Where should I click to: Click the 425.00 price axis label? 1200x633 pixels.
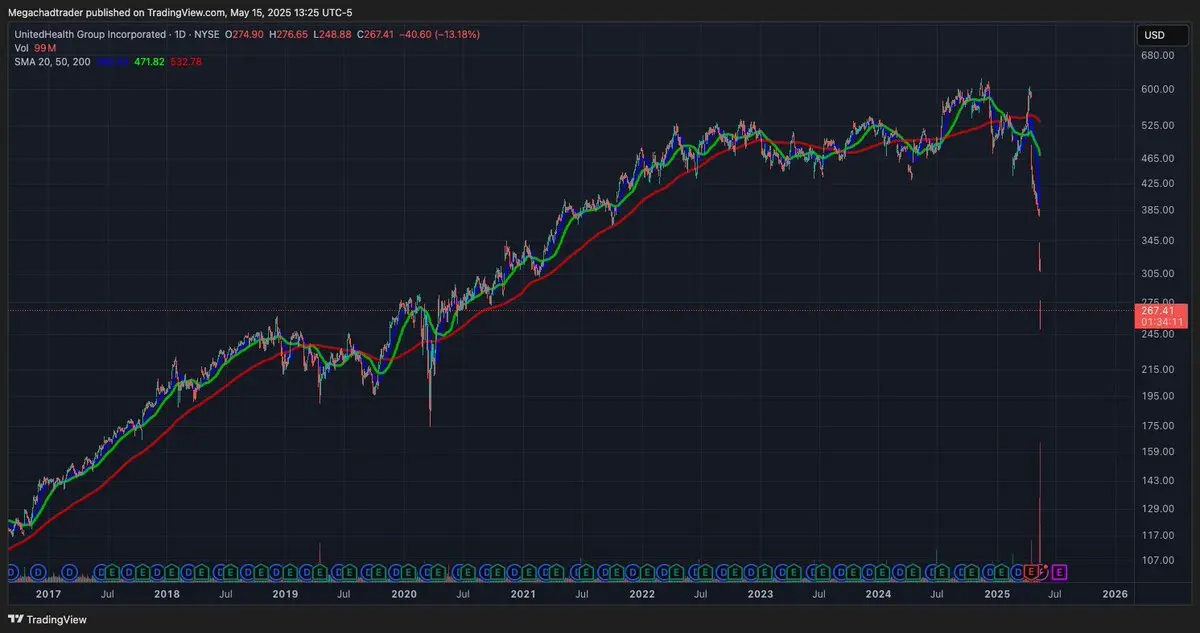click(1158, 184)
